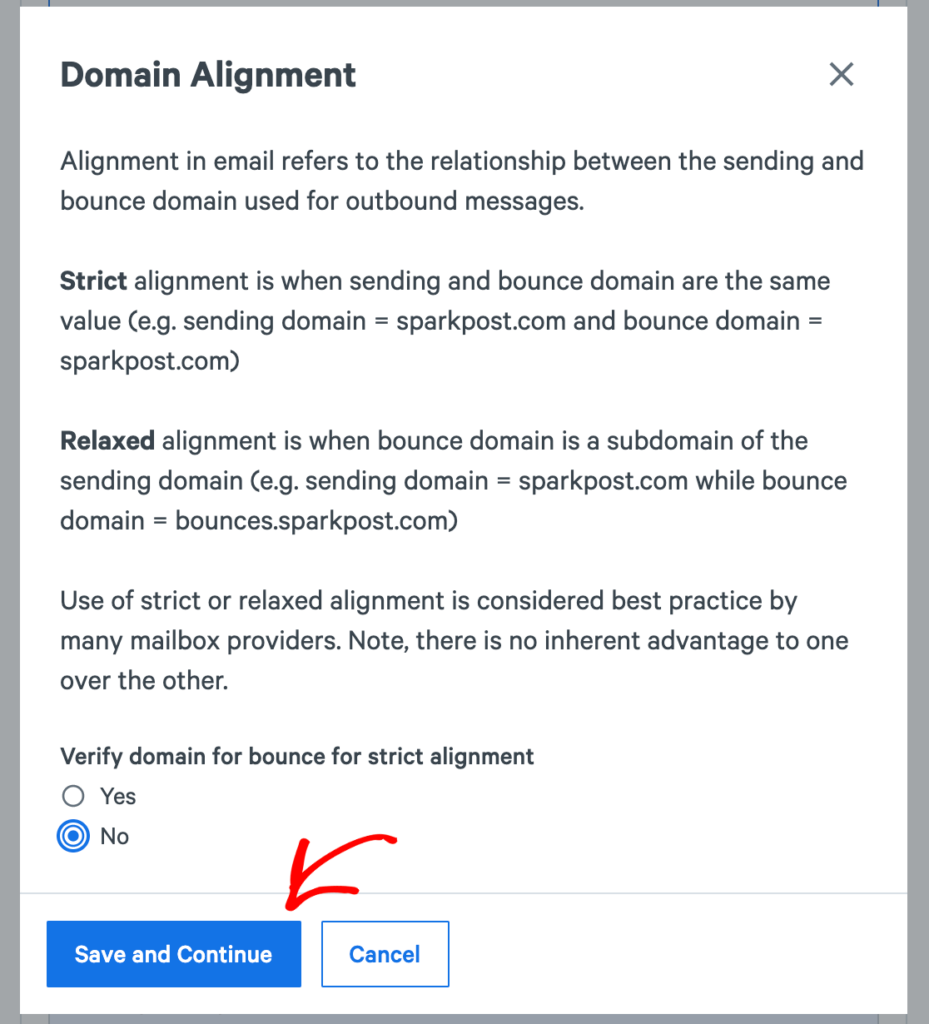The image size is (929, 1024).
Task: Click the Domain Alignment dialog title
Action: point(207,74)
